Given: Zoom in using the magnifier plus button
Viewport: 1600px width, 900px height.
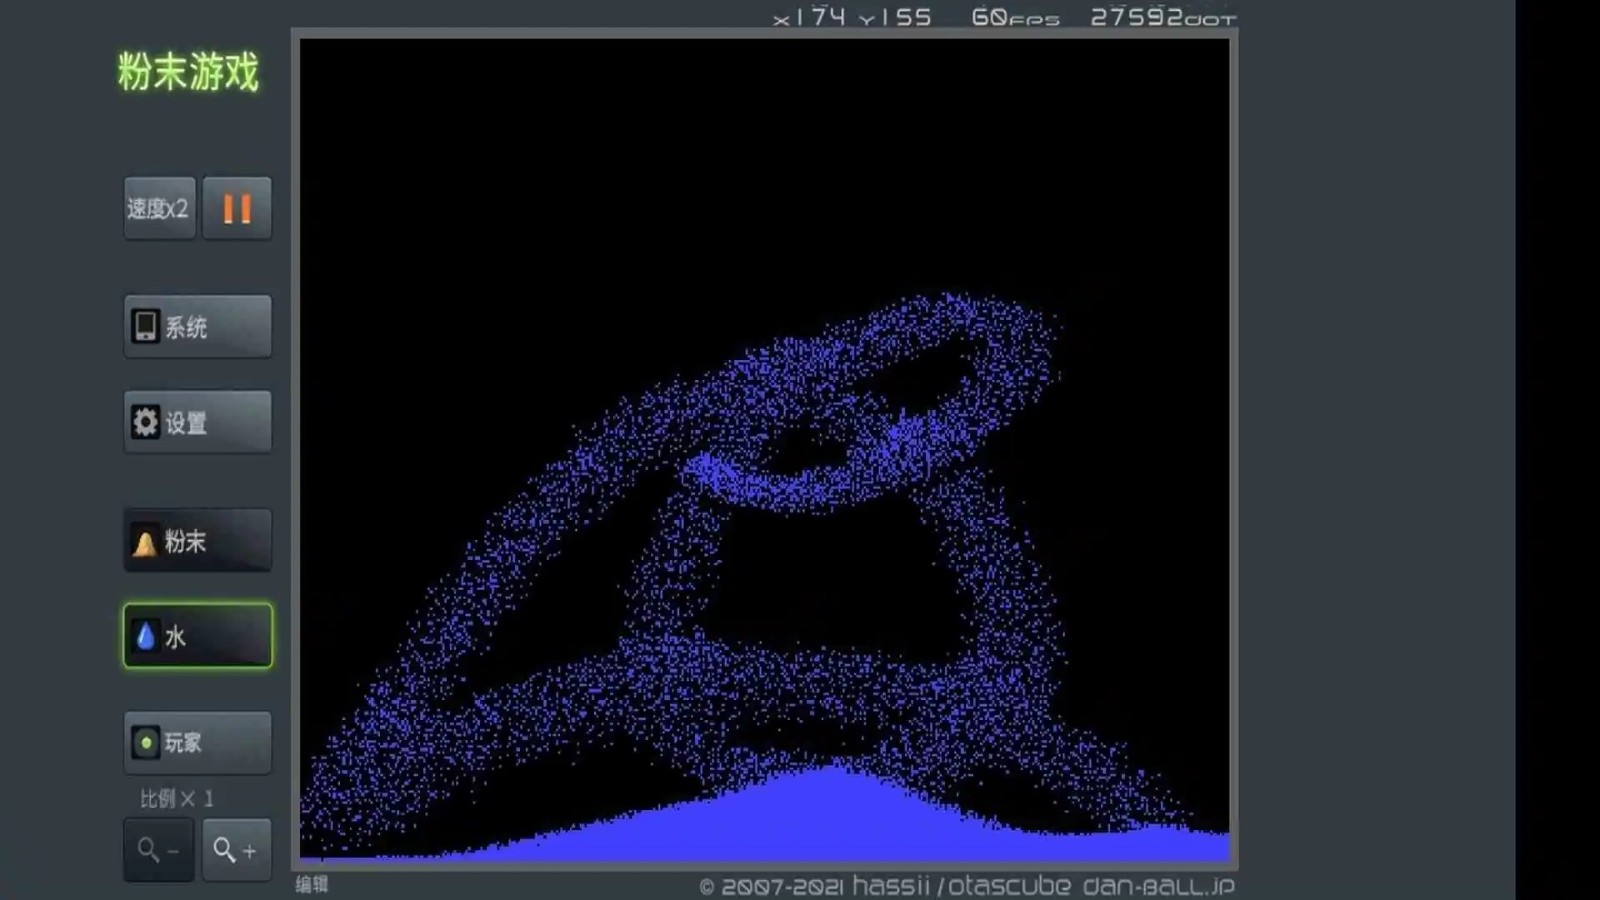Looking at the screenshot, I should (x=236, y=850).
